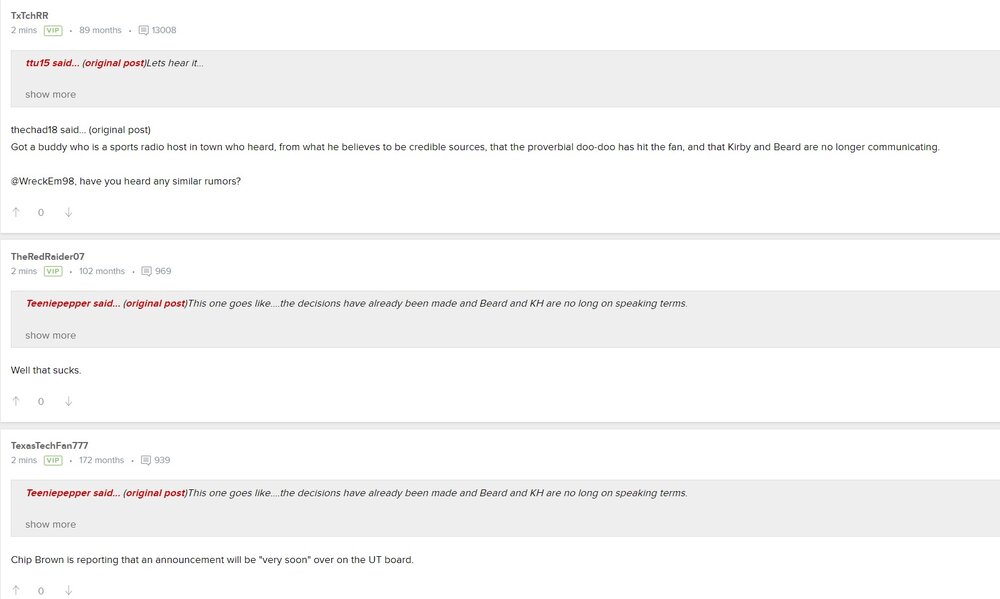Viewport: 1000px width, 599px height.
Task: Click comment count icon next to 13008
Action: coord(143,31)
